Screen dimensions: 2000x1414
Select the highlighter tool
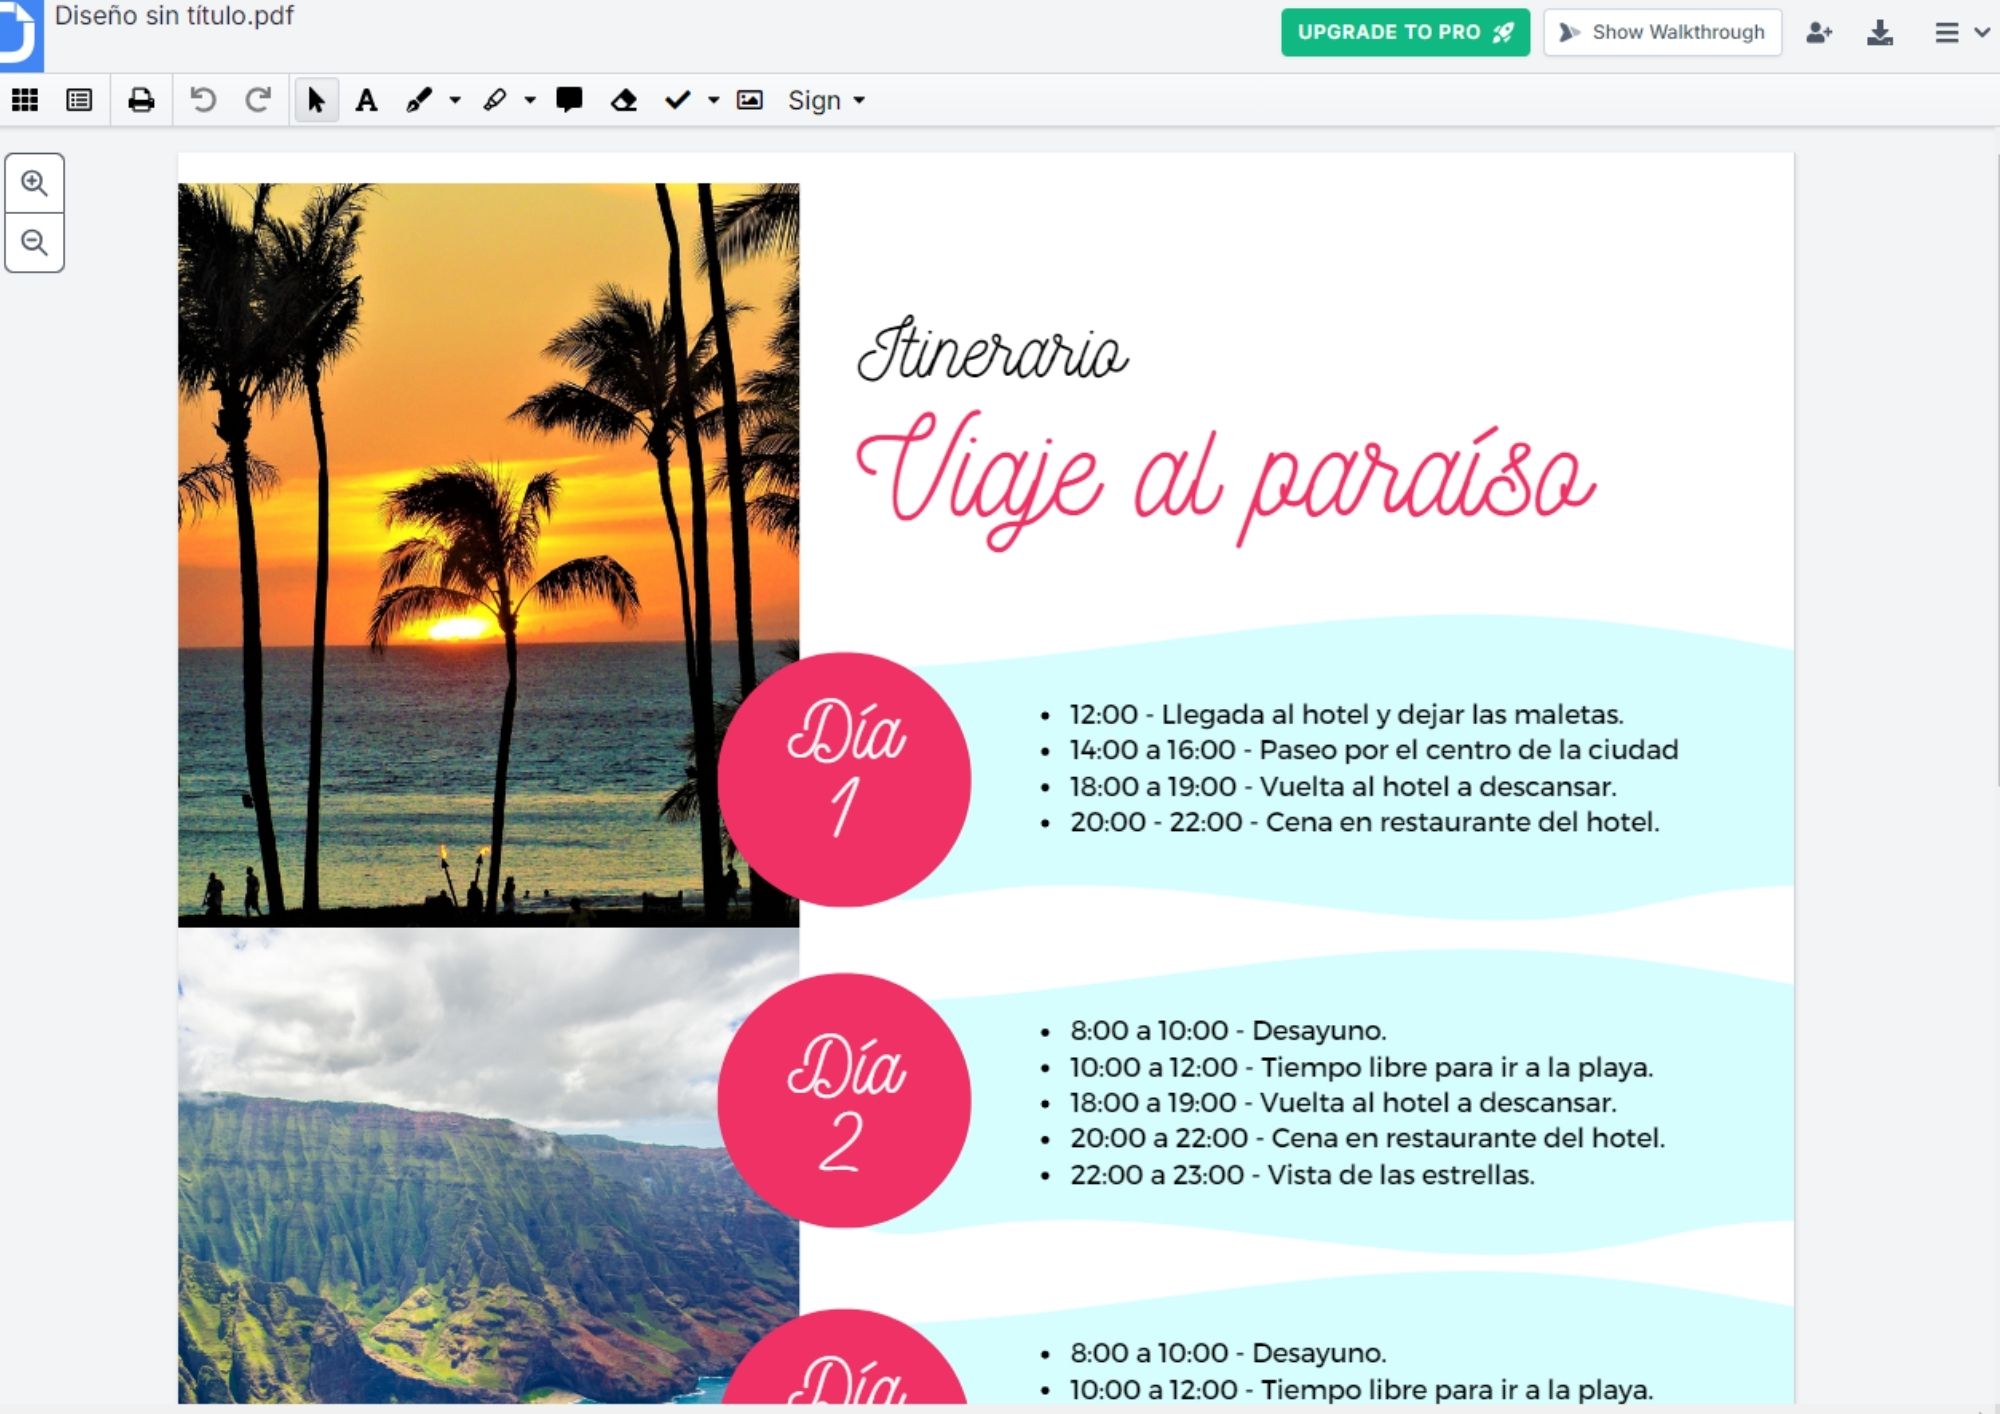pos(495,100)
